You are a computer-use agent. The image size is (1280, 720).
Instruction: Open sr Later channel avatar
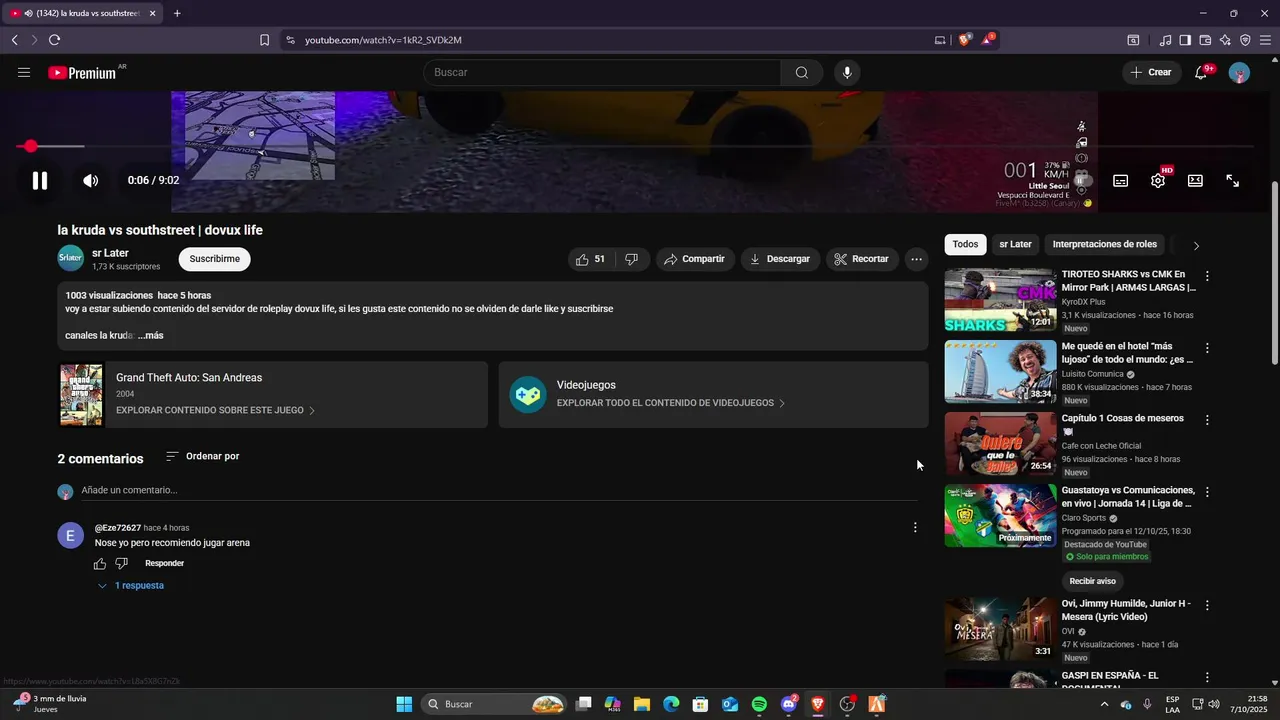71,258
